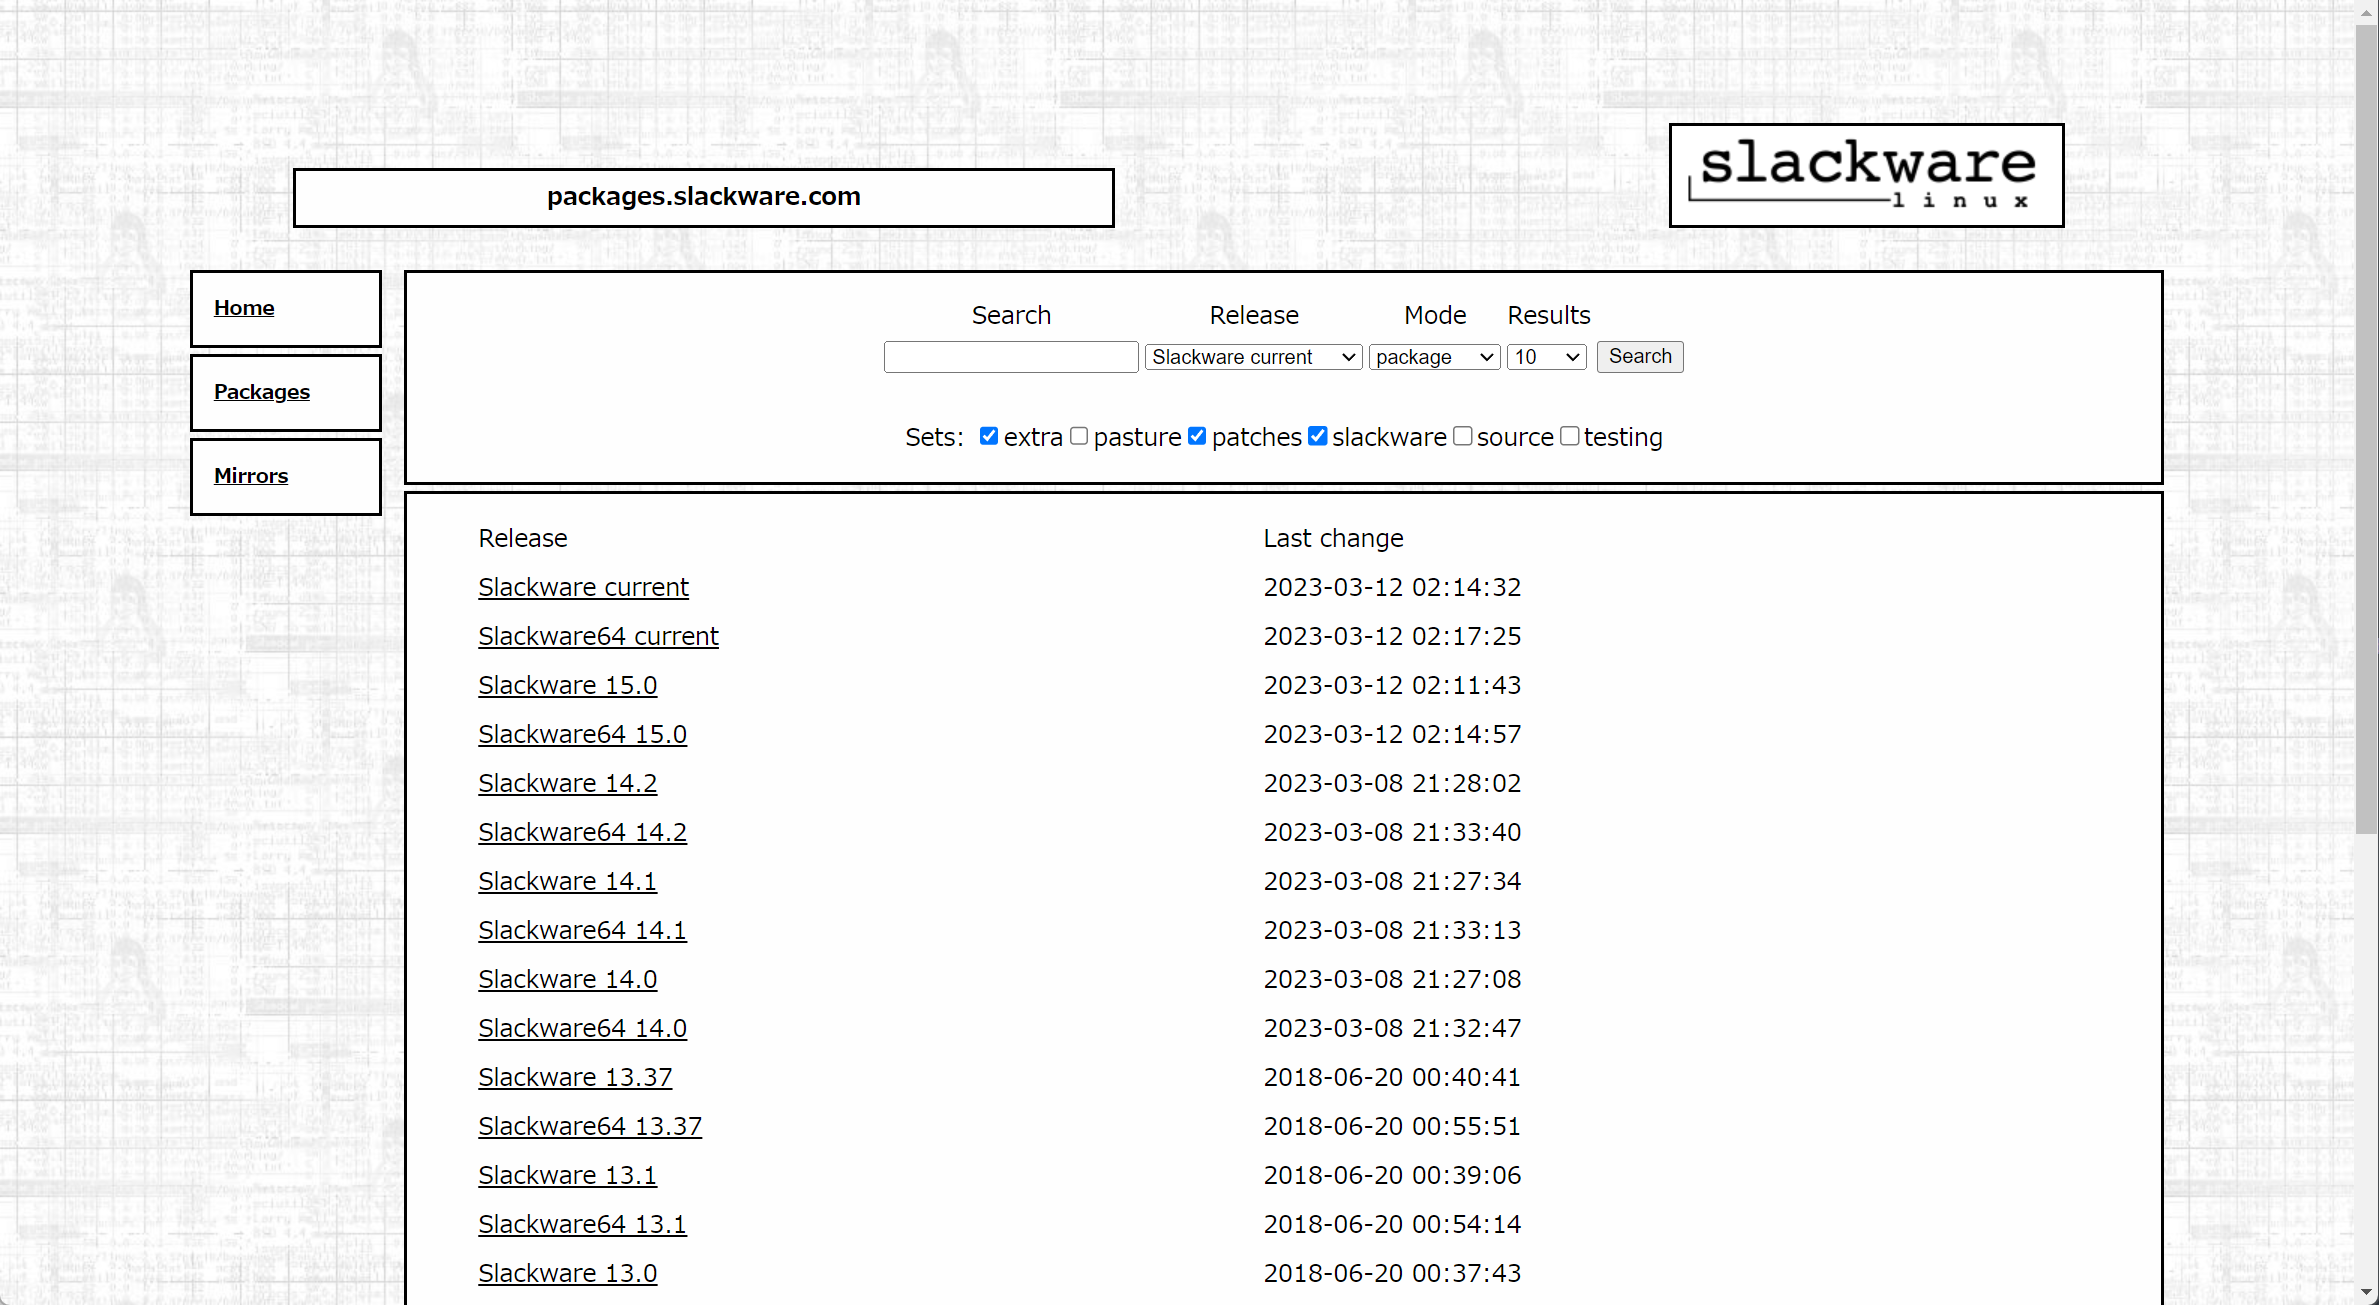This screenshot has height=1305, width=2379.
Task: Click the packages.slackware.com header icon
Action: click(x=704, y=196)
